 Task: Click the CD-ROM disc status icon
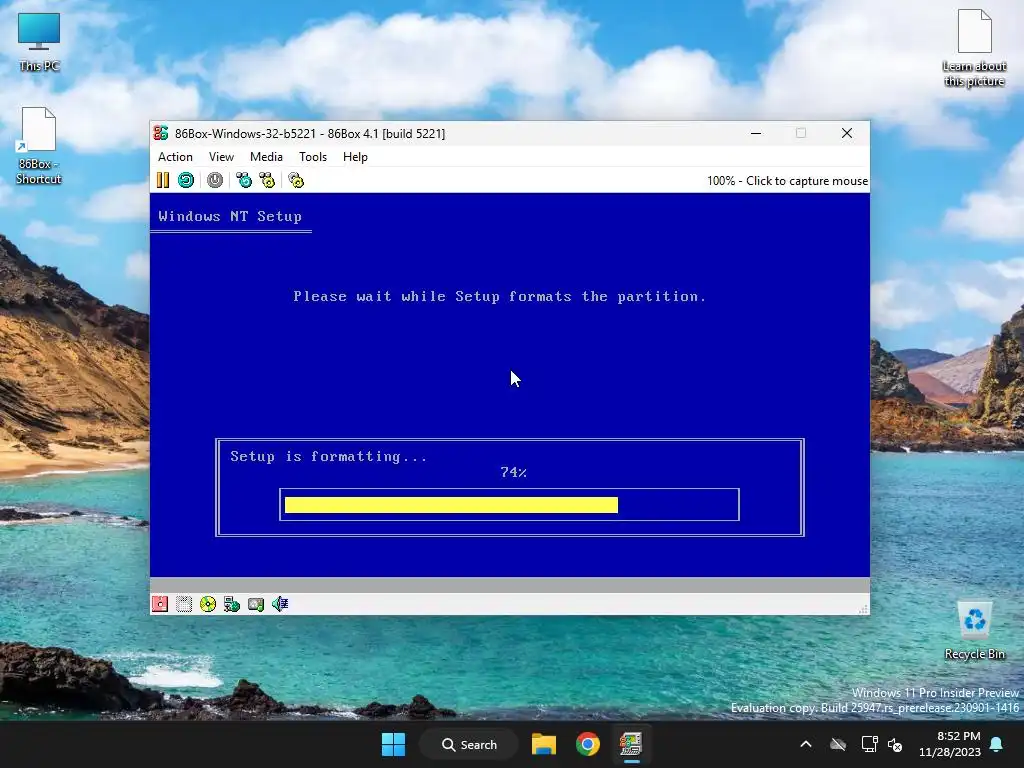[x=208, y=604]
